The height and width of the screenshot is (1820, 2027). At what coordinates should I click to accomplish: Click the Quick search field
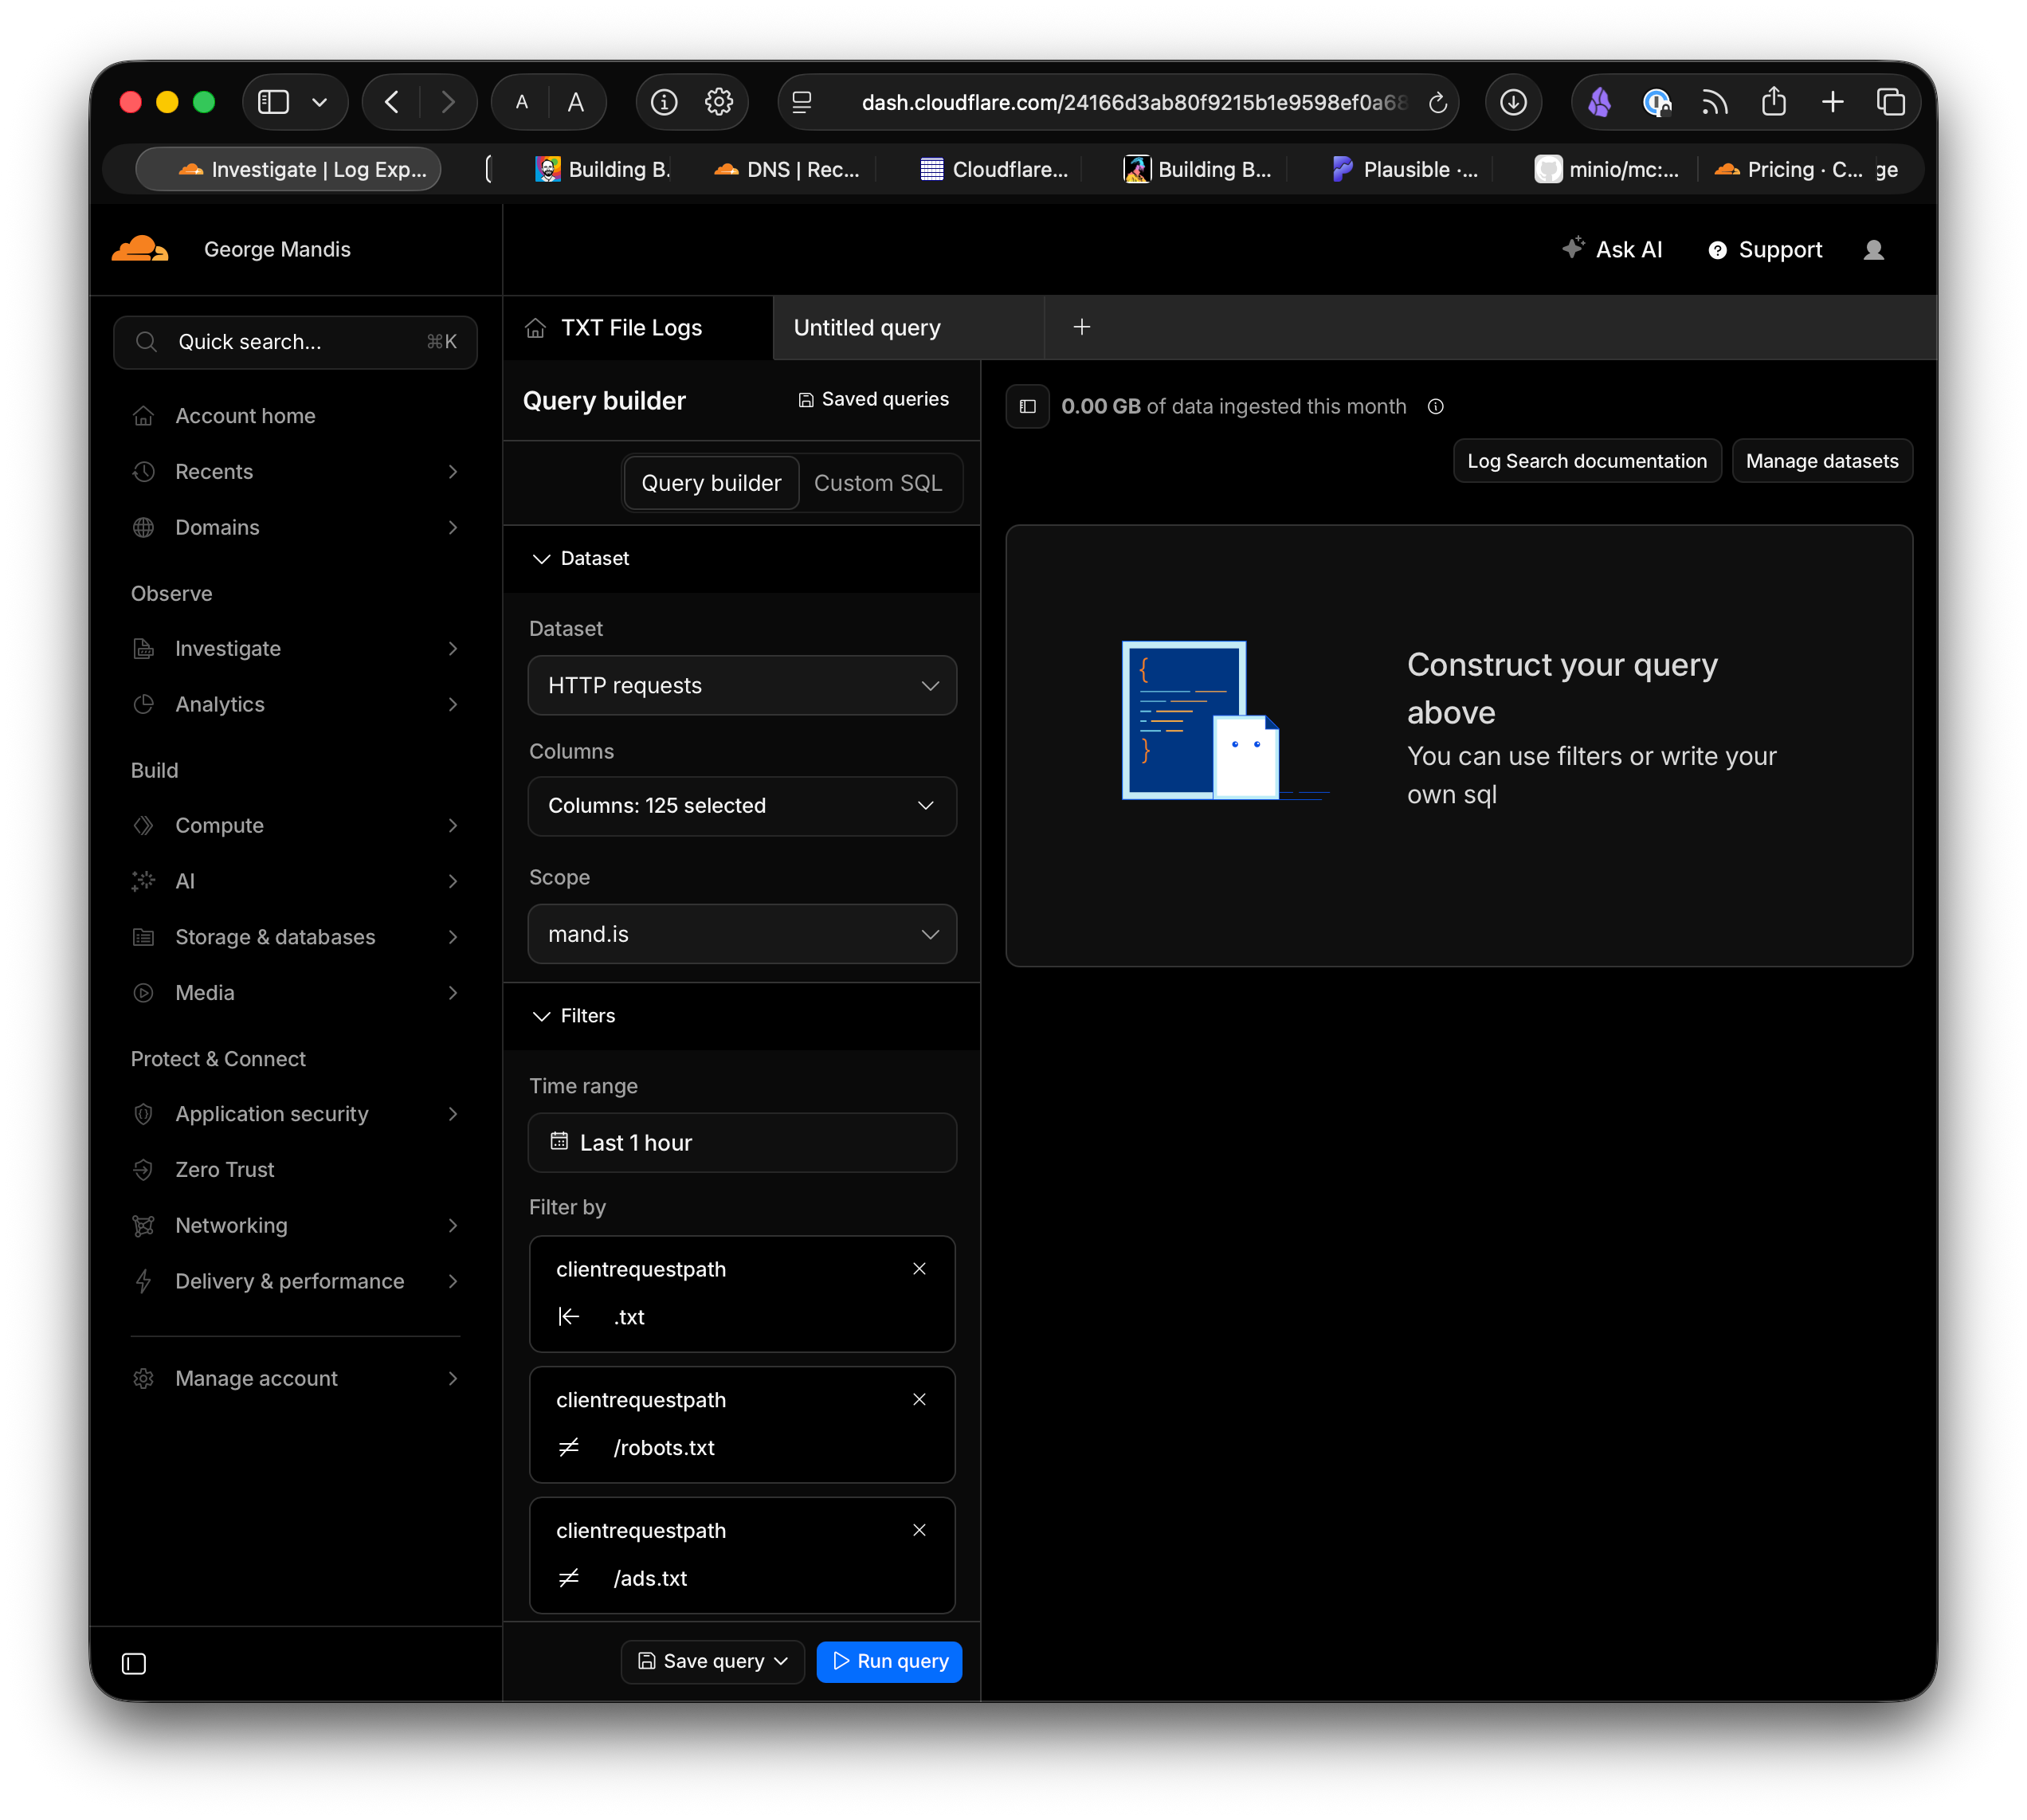coord(295,342)
